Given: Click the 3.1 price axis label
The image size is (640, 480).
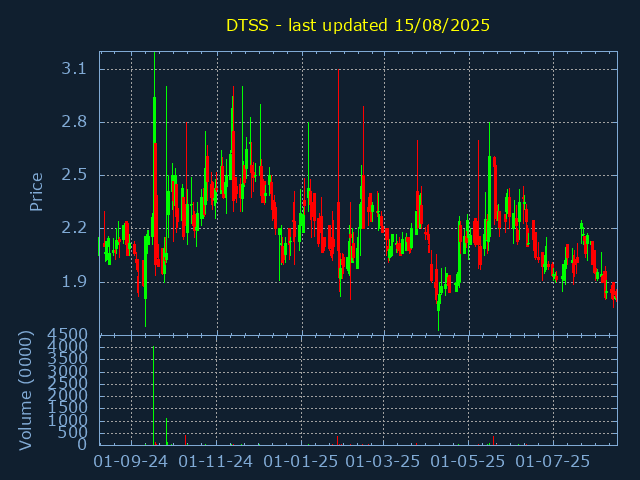Looking at the screenshot, I should (x=74, y=69).
